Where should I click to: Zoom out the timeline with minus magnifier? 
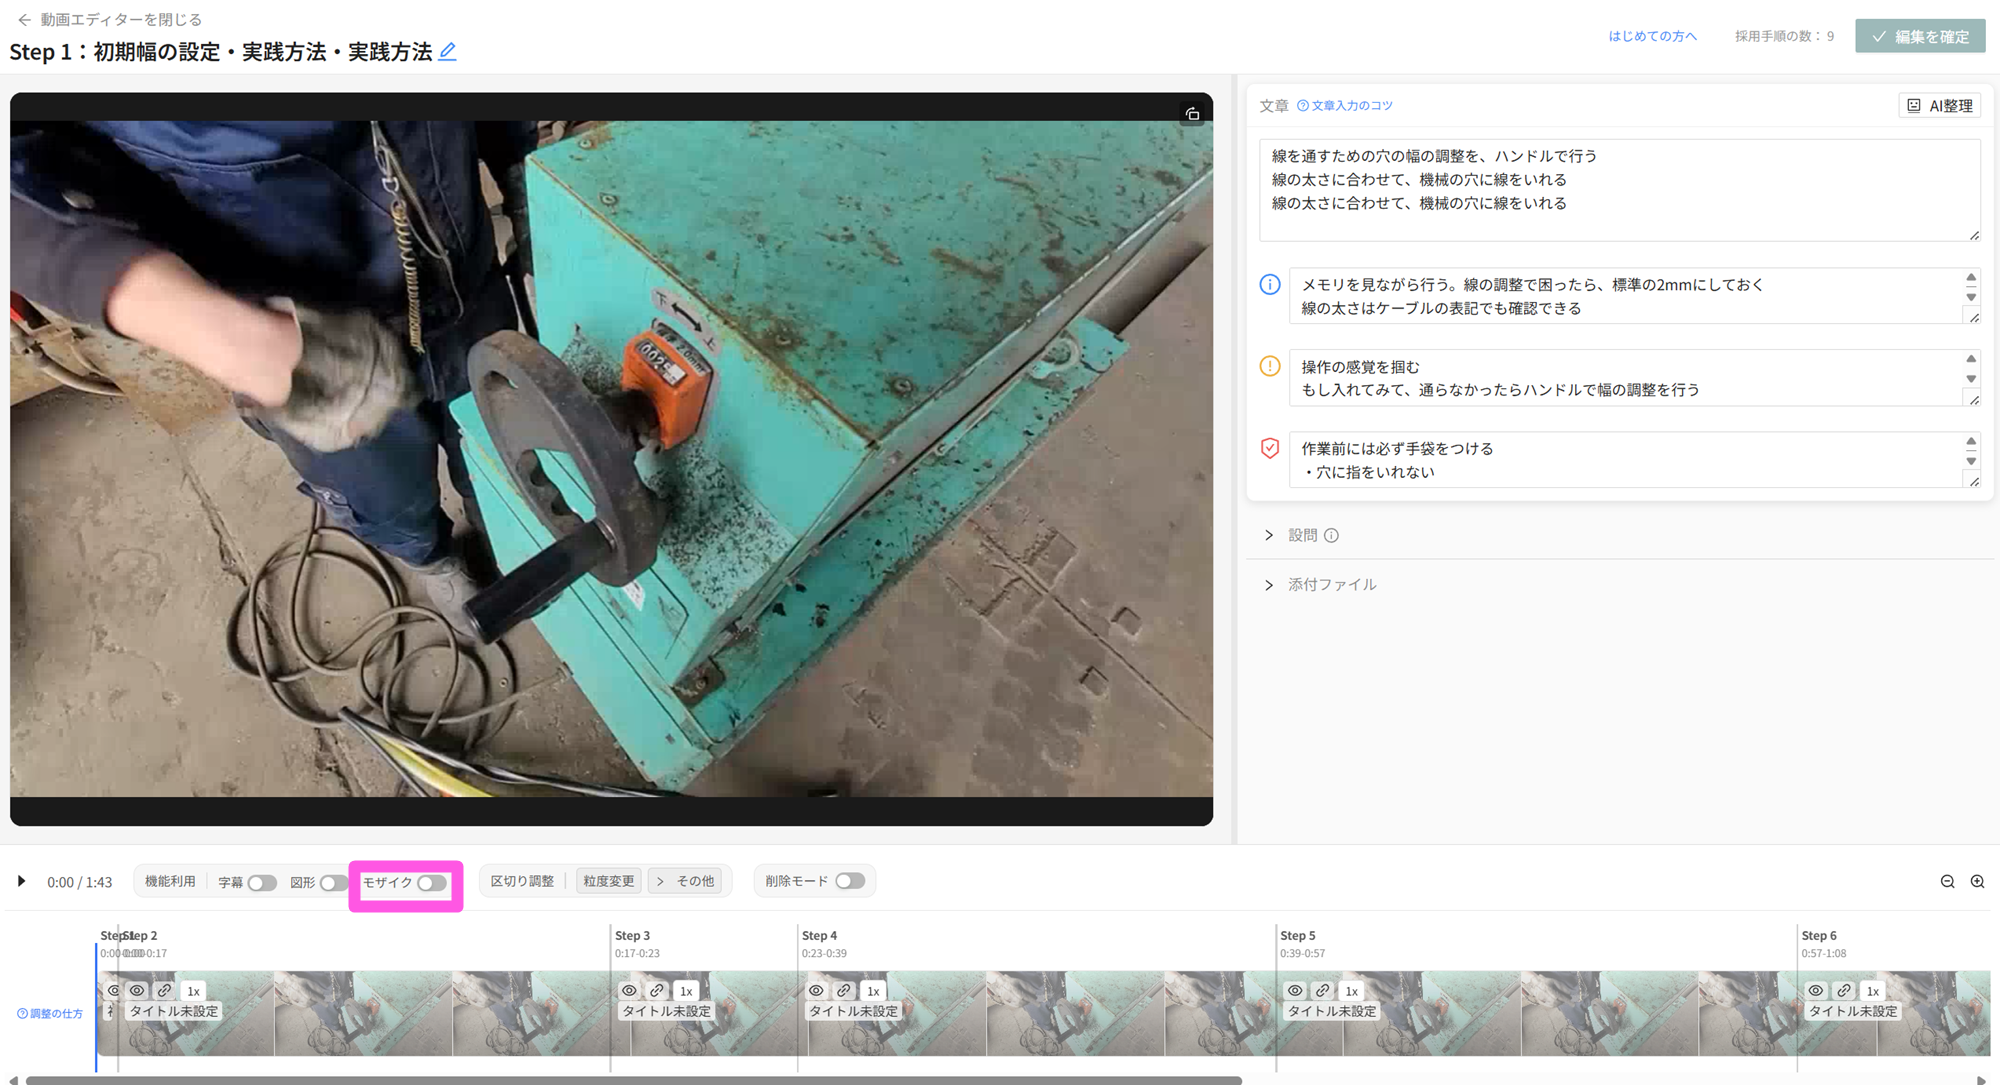point(1947,881)
